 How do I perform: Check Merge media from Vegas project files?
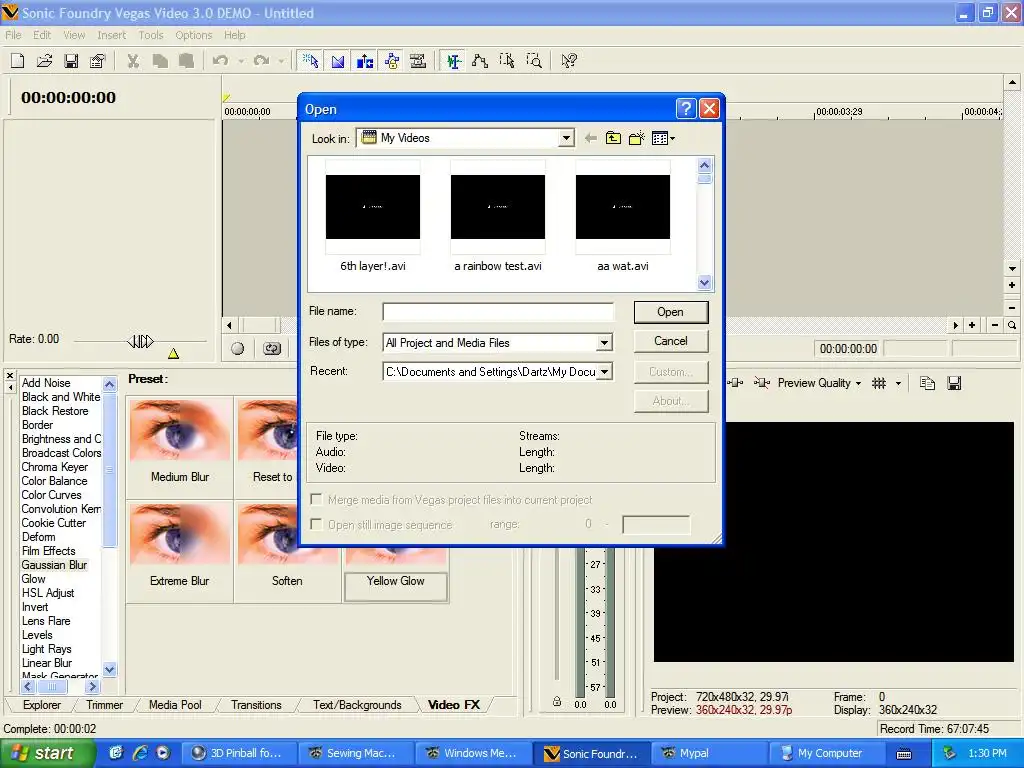[316, 500]
